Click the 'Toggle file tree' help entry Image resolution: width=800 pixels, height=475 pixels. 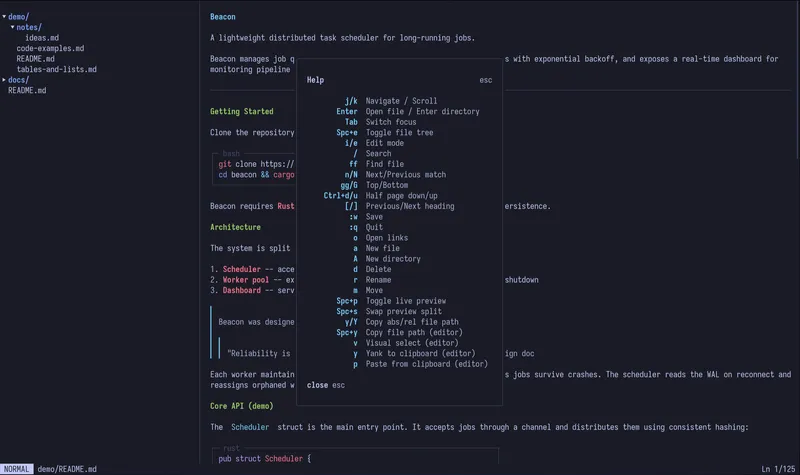pos(399,133)
